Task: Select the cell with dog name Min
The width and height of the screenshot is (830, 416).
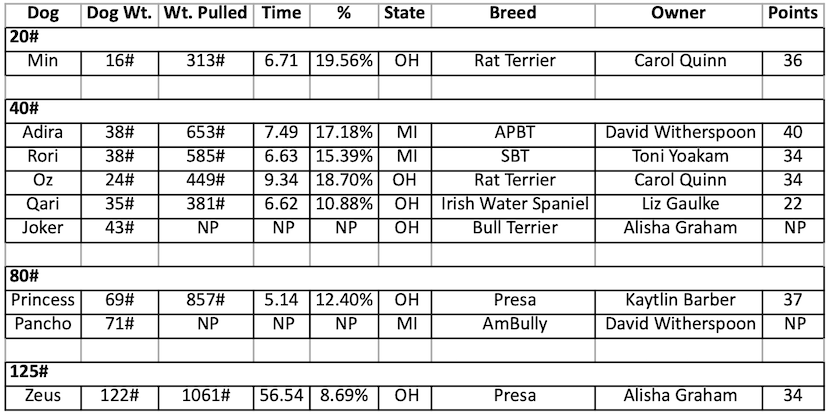Action: [x=41, y=61]
